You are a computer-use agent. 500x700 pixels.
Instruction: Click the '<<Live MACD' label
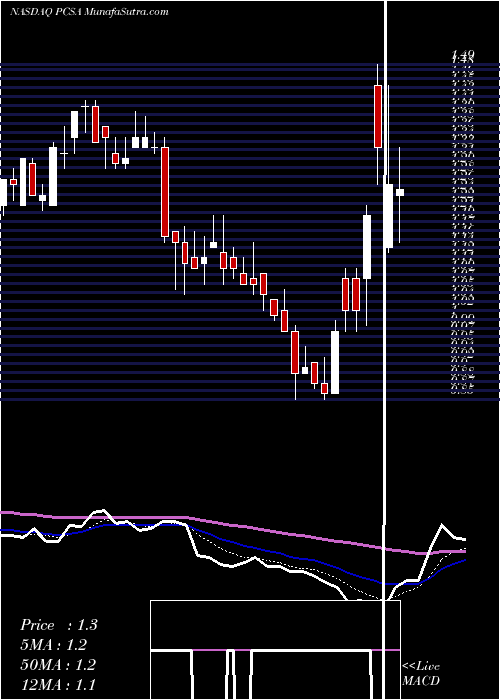click(x=421, y=674)
